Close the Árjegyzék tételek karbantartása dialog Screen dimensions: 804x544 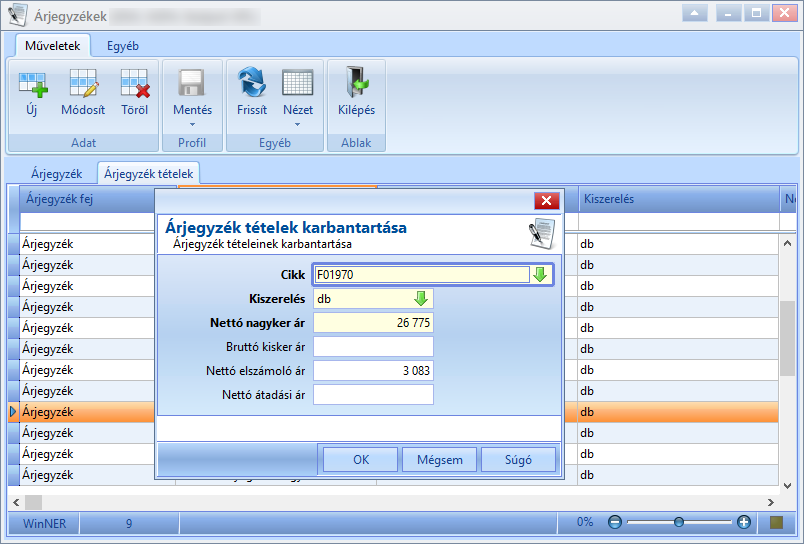coord(547,200)
